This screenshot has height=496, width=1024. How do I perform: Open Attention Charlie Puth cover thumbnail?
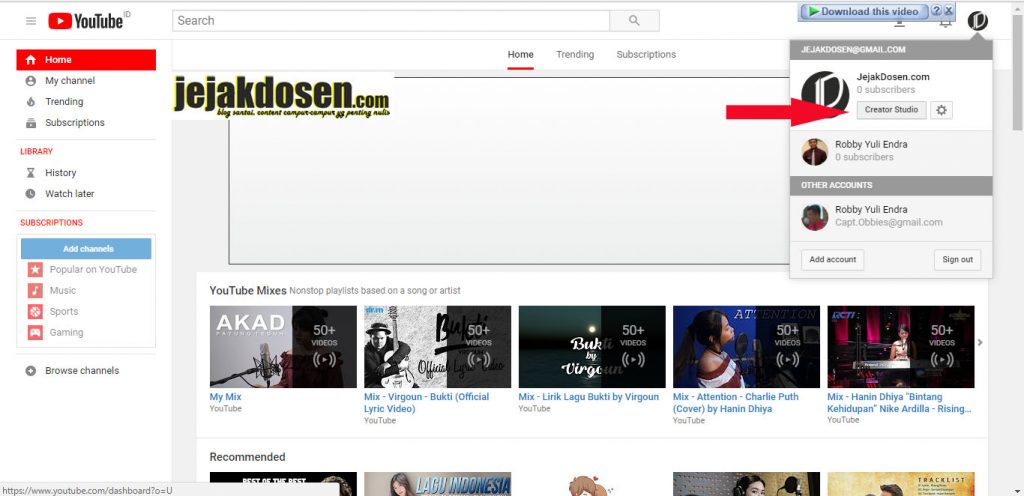tap(746, 347)
